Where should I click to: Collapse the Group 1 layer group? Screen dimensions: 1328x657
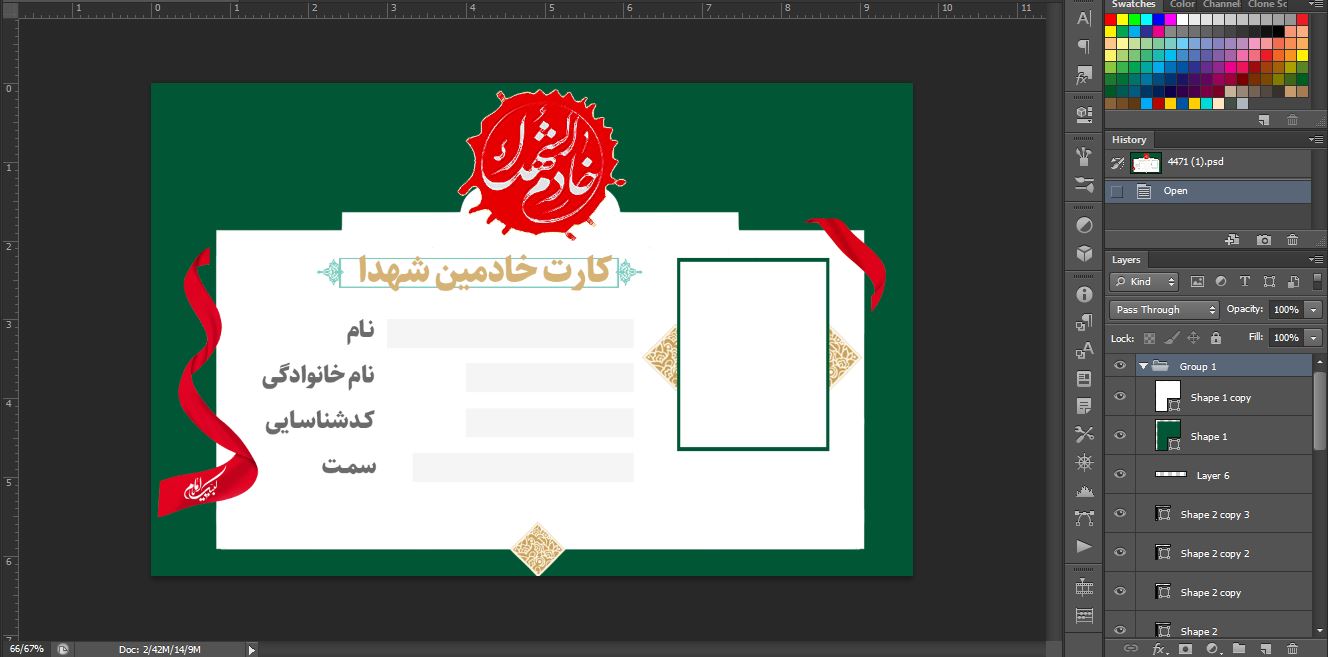[x=1143, y=366]
